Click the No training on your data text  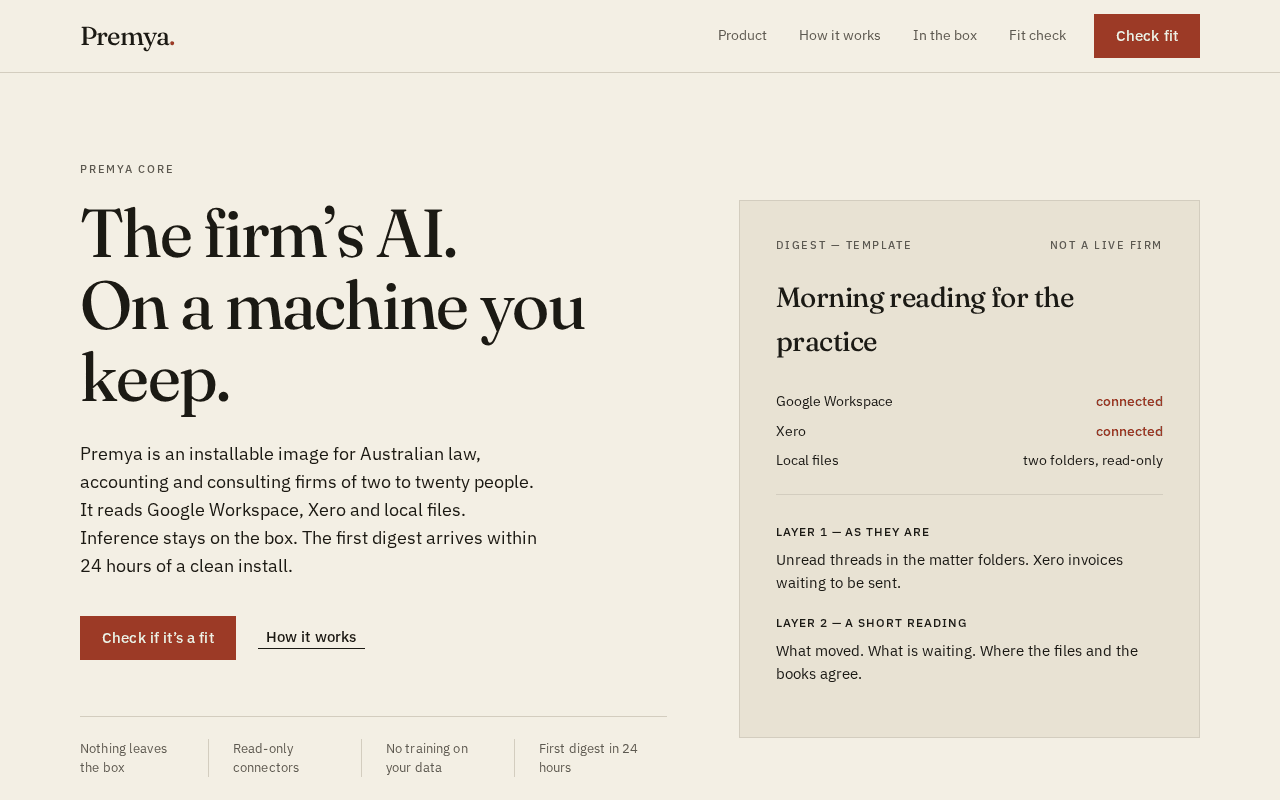427,758
